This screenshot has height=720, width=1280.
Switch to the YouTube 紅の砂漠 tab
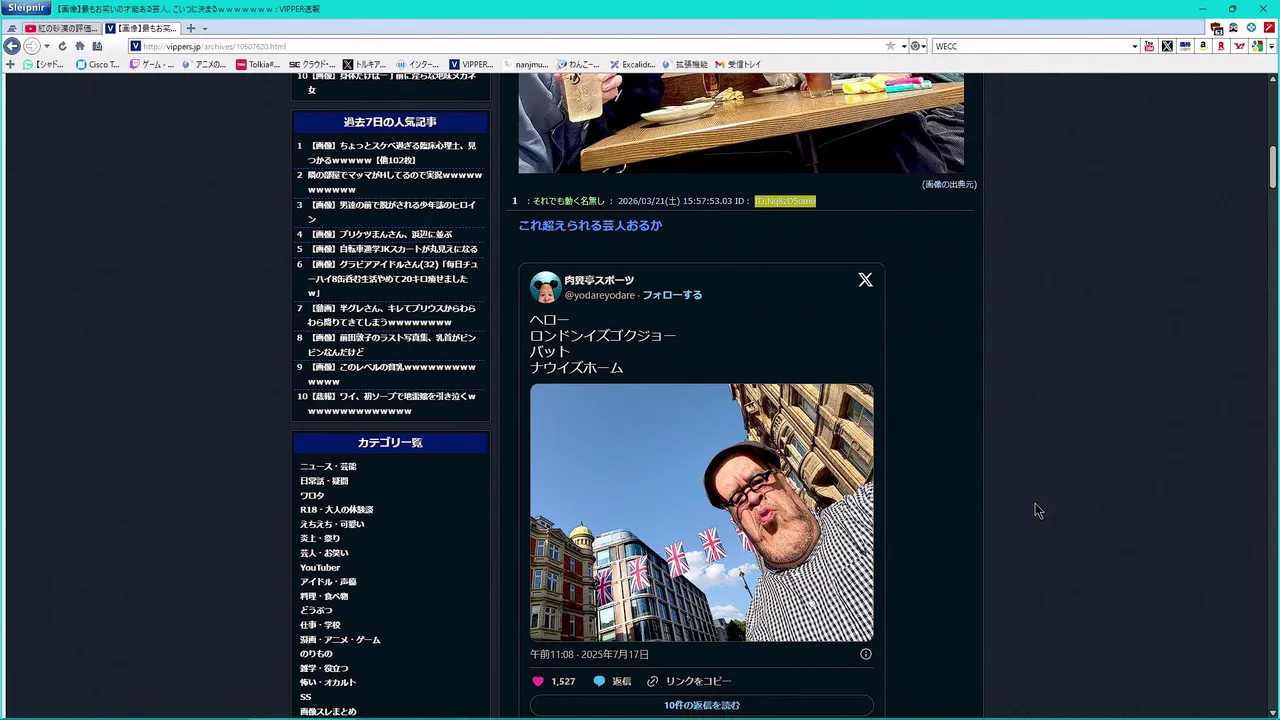[x=62, y=28]
